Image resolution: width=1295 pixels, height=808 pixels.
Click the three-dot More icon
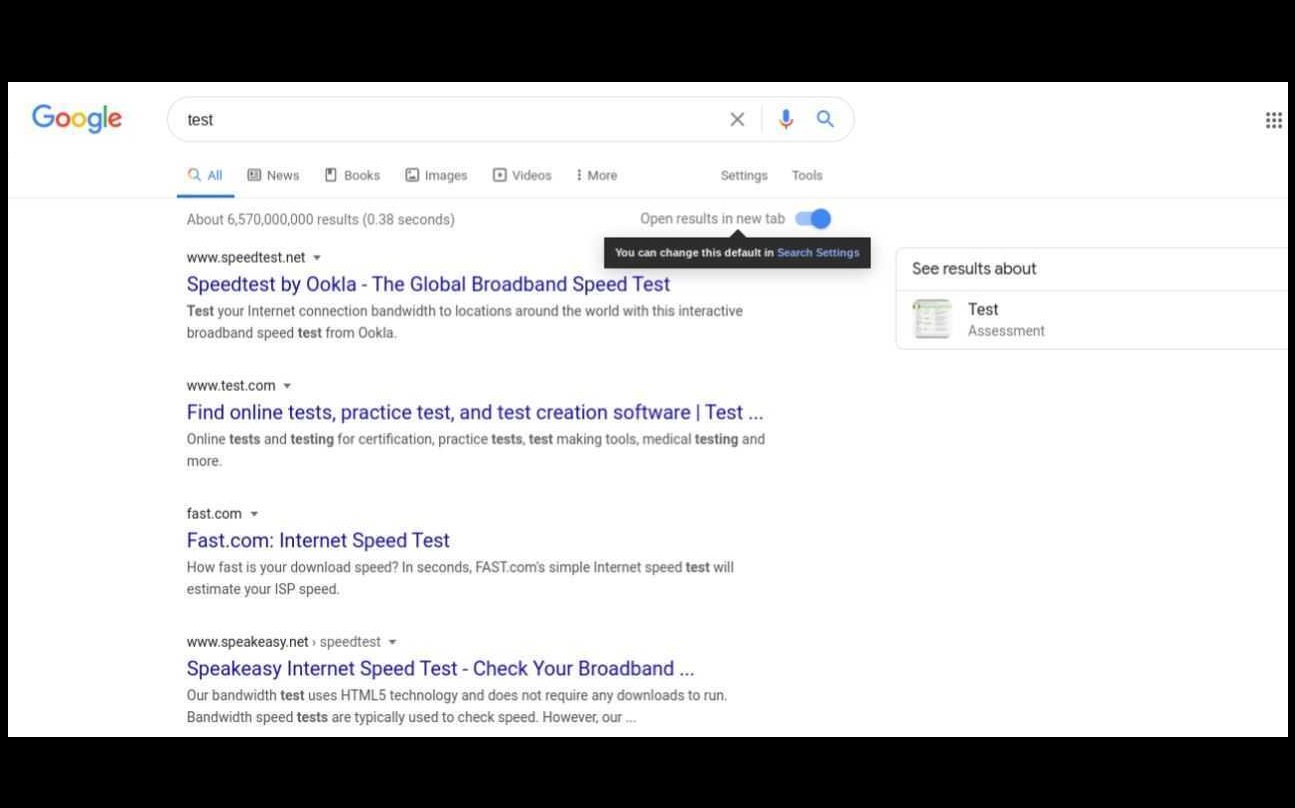(x=581, y=174)
